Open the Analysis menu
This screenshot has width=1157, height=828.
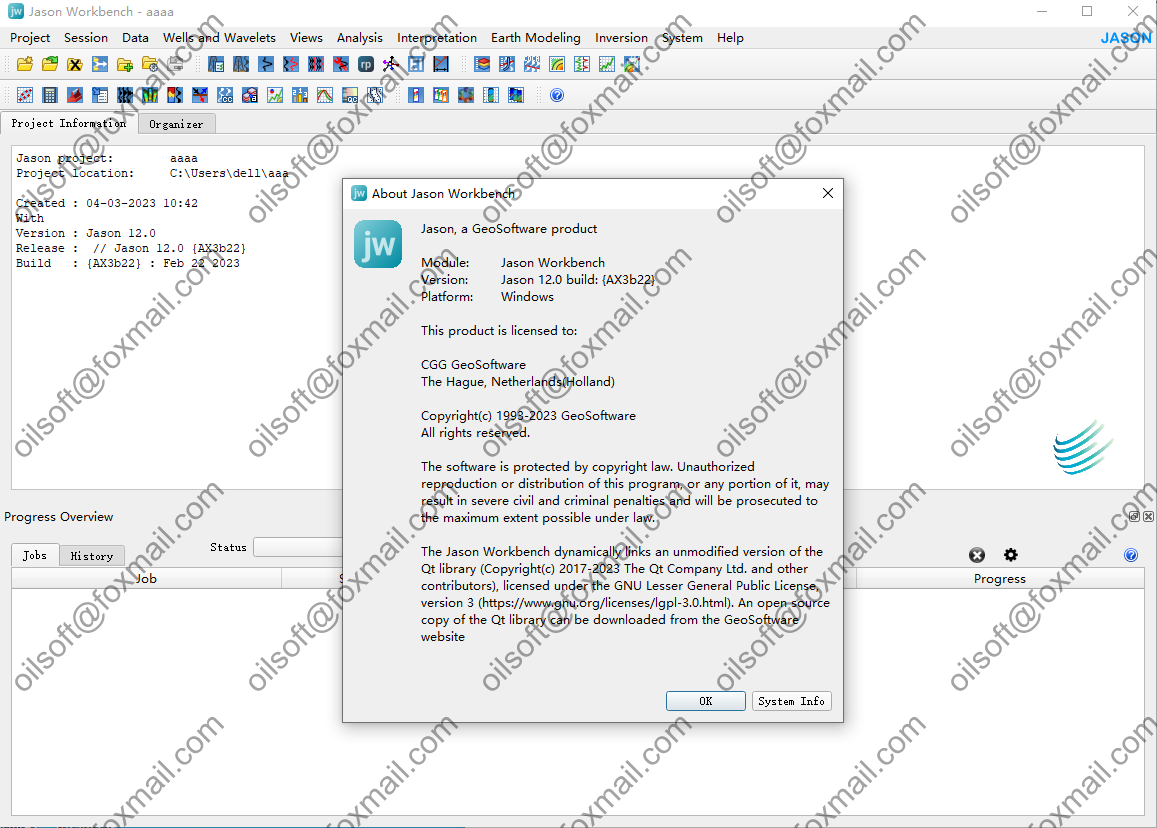(x=360, y=38)
